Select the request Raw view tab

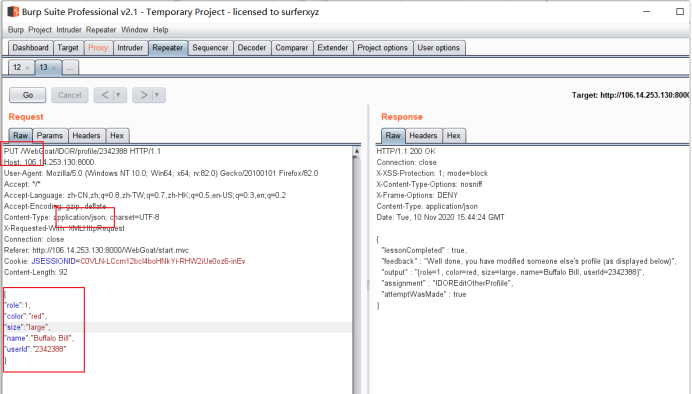click(x=21, y=135)
